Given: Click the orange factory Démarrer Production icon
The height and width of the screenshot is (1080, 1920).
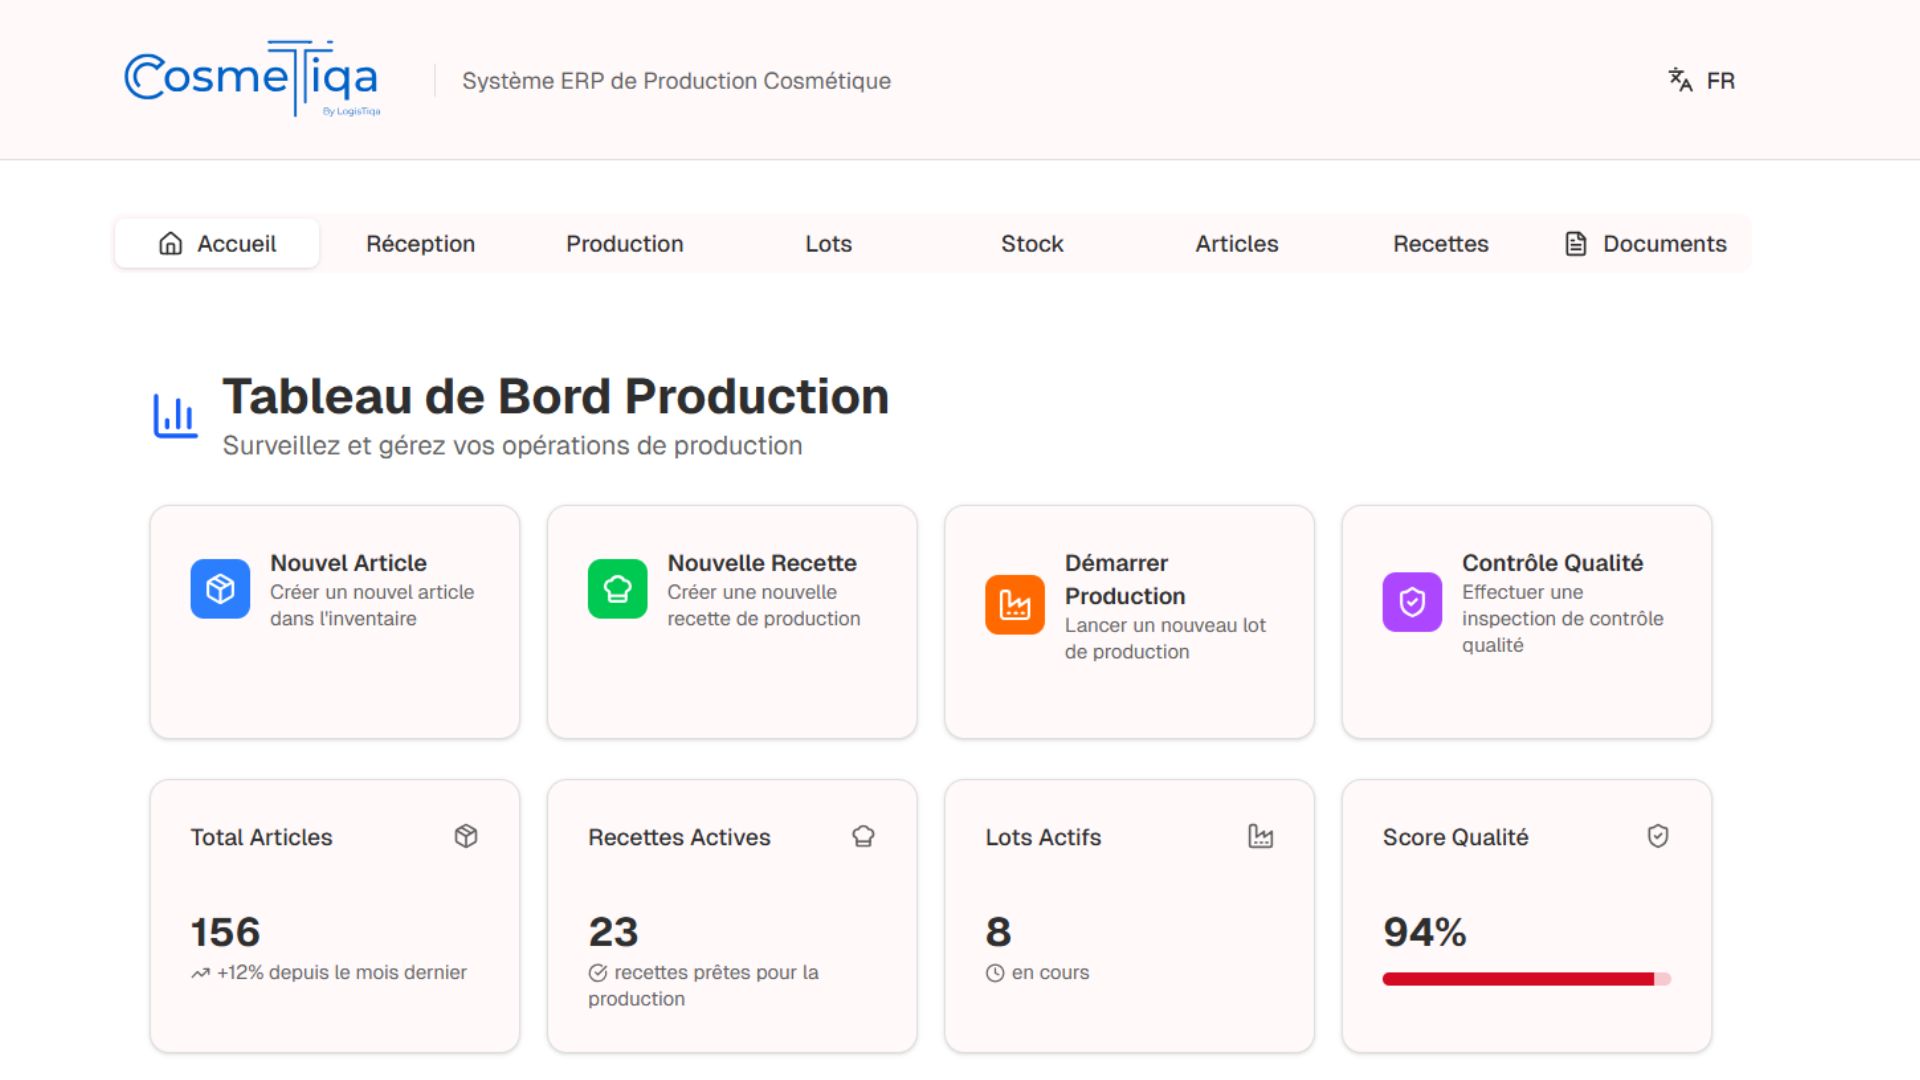Looking at the screenshot, I should [1014, 604].
